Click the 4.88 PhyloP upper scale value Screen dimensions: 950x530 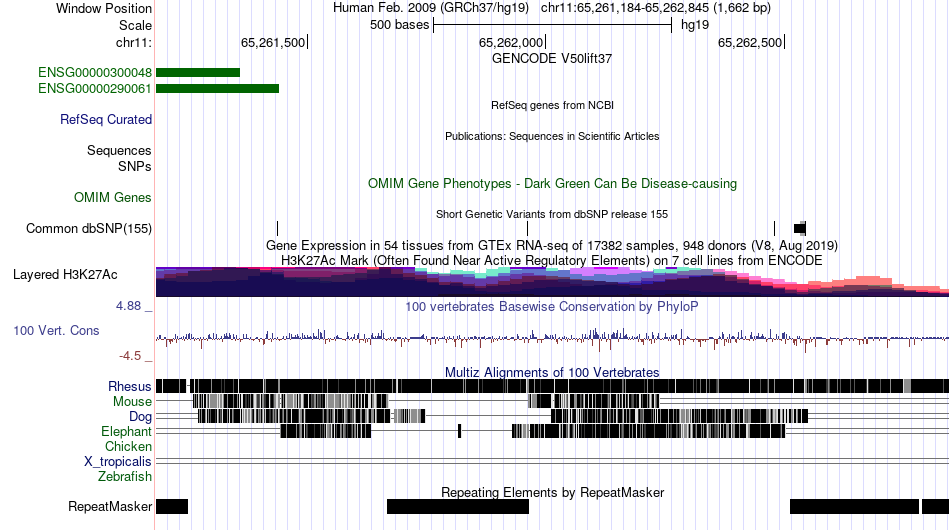128,306
